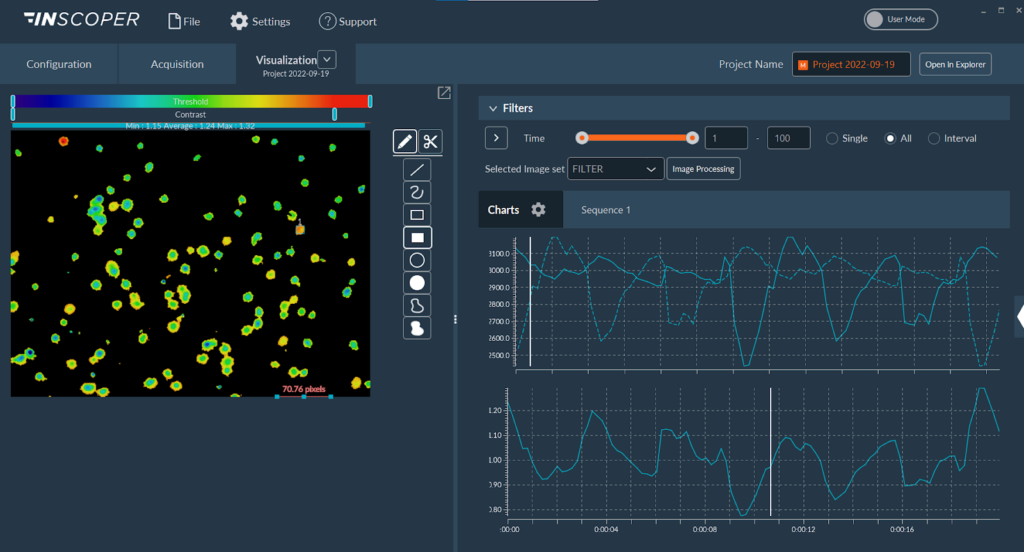
Task: Pop out the image viewer panel
Action: pos(444,93)
